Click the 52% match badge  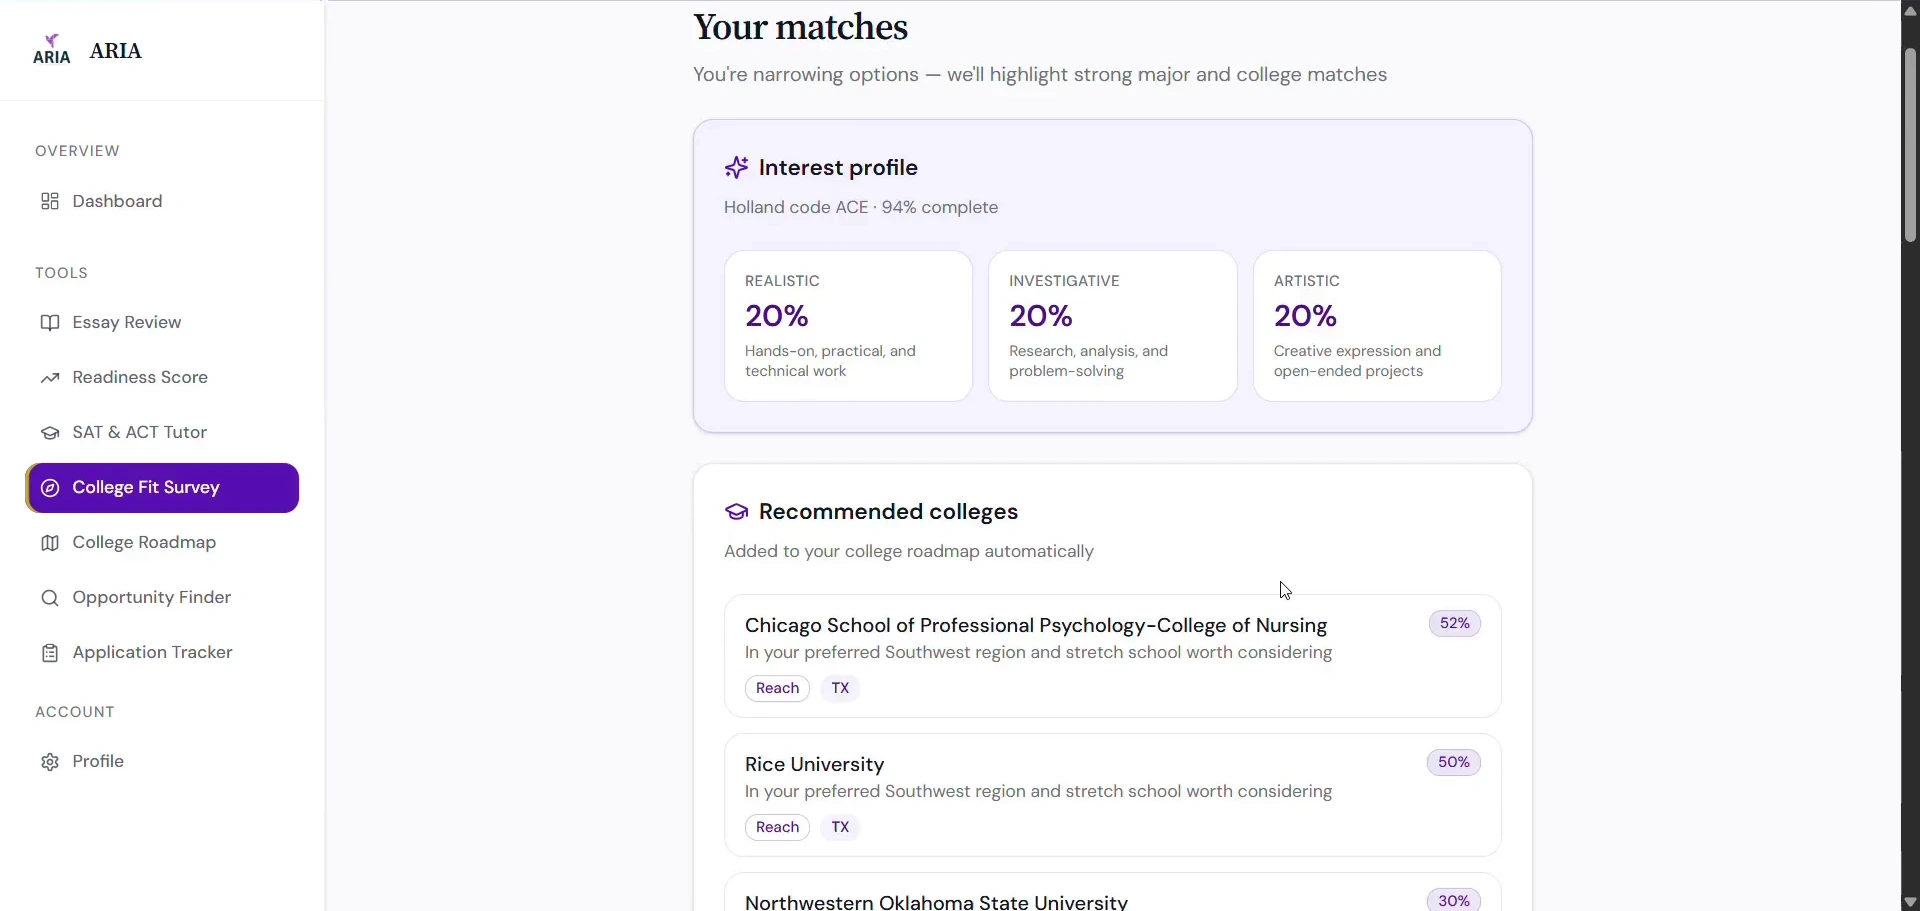[x=1455, y=624]
